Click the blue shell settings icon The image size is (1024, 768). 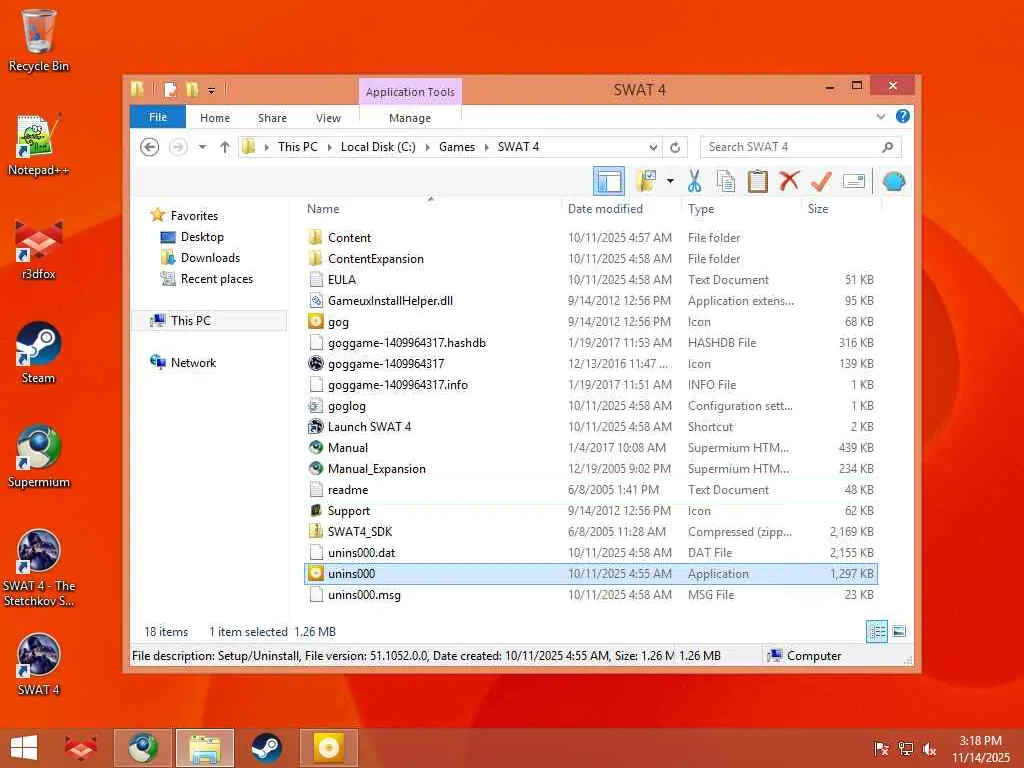893,181
